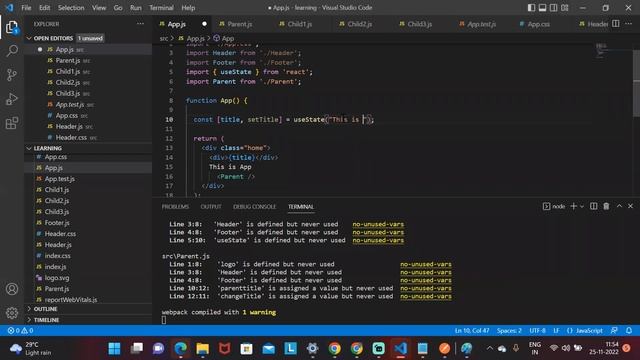Open the Accounts menu

(12, 289)
